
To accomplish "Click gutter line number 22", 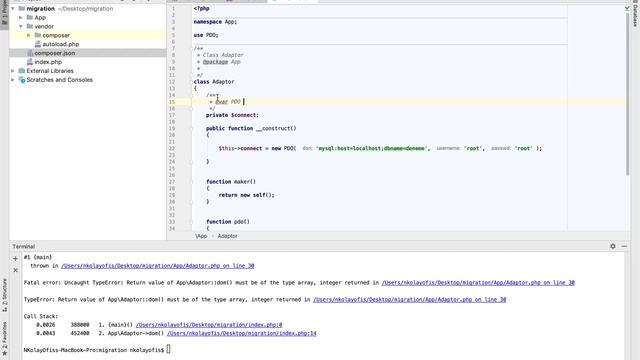I will click(x=172, y=149).
